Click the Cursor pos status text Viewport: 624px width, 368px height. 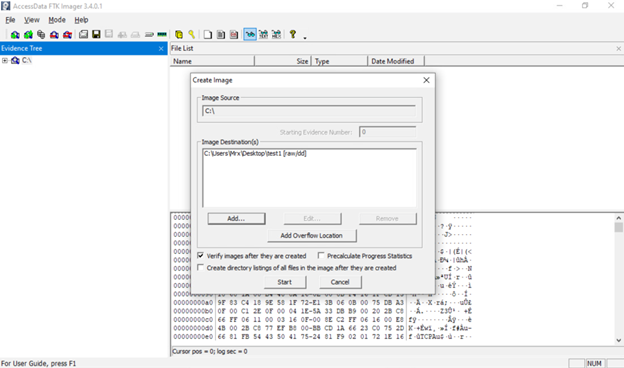(209, 352)
